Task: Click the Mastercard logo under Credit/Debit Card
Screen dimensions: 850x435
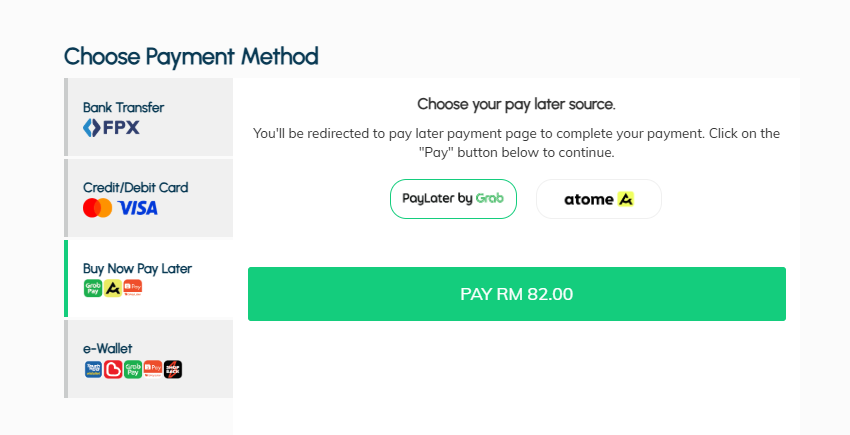Action: click(x=98, y=208)
